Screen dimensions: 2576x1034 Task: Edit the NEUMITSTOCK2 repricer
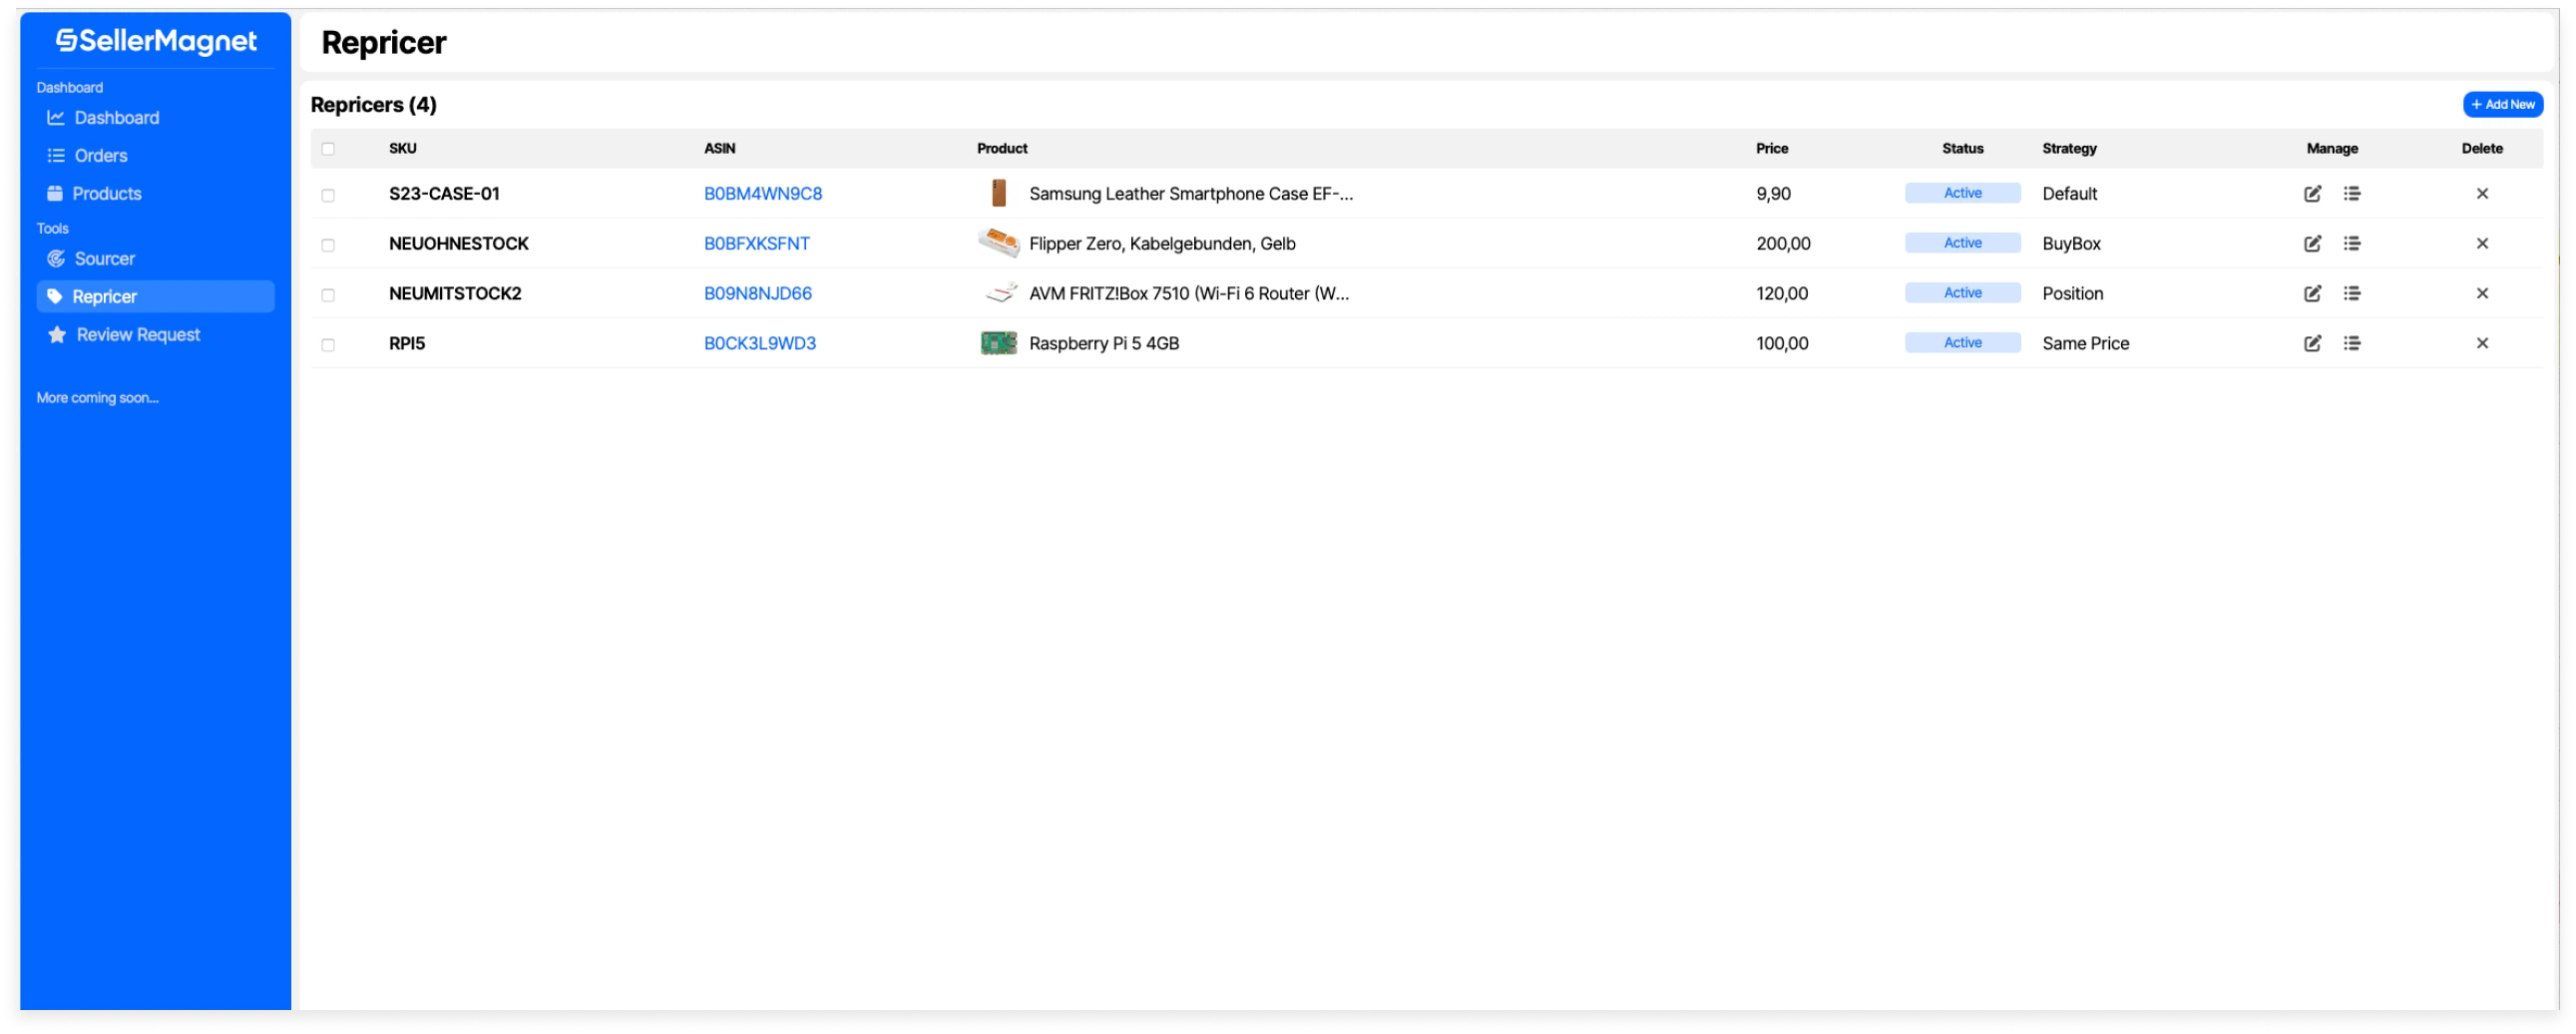tap(2312, 294)
